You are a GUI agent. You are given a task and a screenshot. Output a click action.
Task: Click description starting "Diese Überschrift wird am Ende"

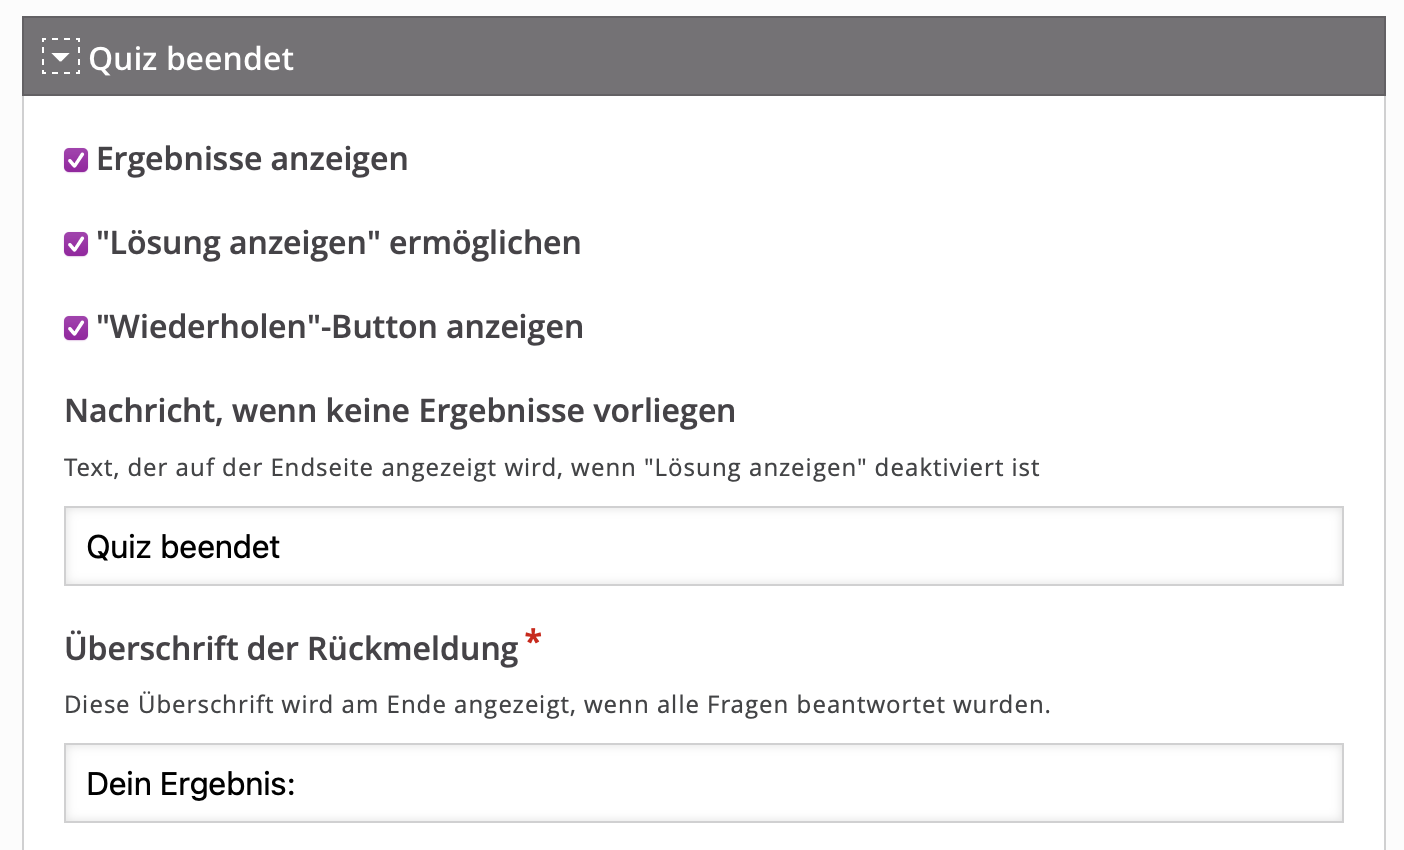coord(557,705)
